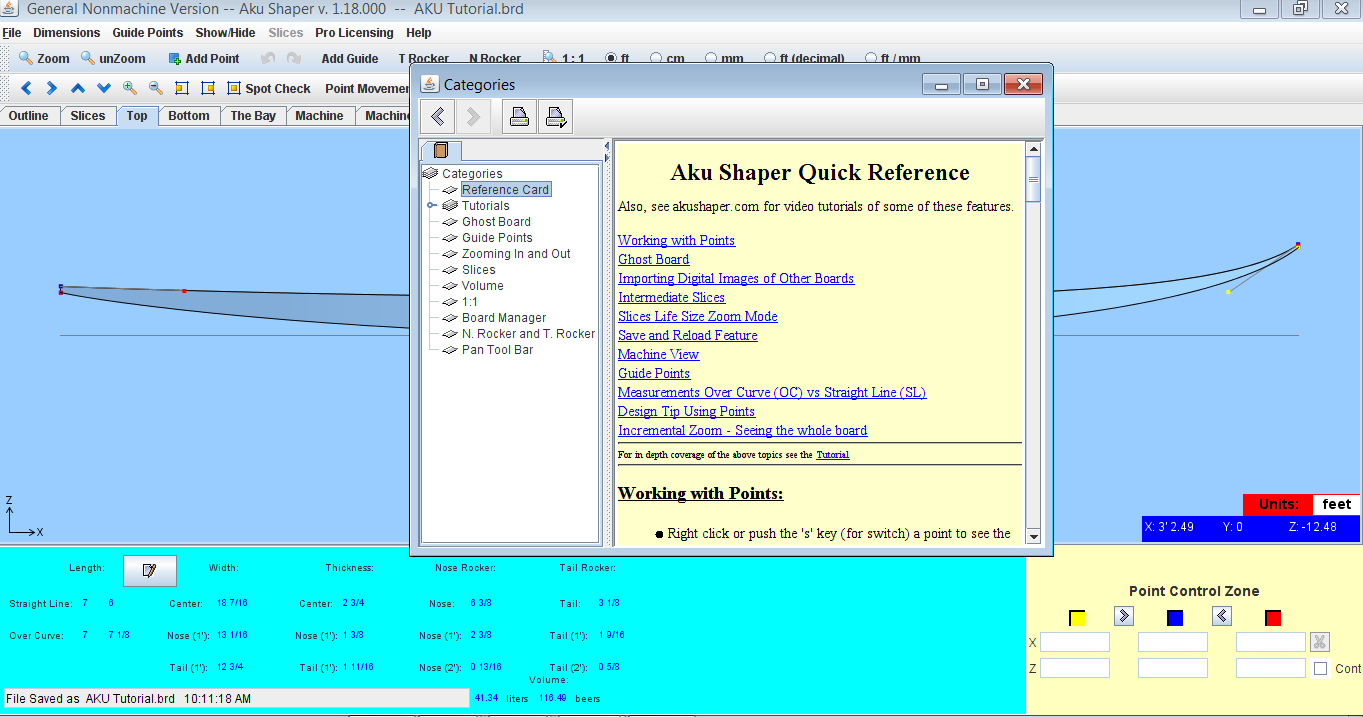Click the scissors button in Point Control Zone
Screen dimensions: 1363x717
pos(1320,642)
